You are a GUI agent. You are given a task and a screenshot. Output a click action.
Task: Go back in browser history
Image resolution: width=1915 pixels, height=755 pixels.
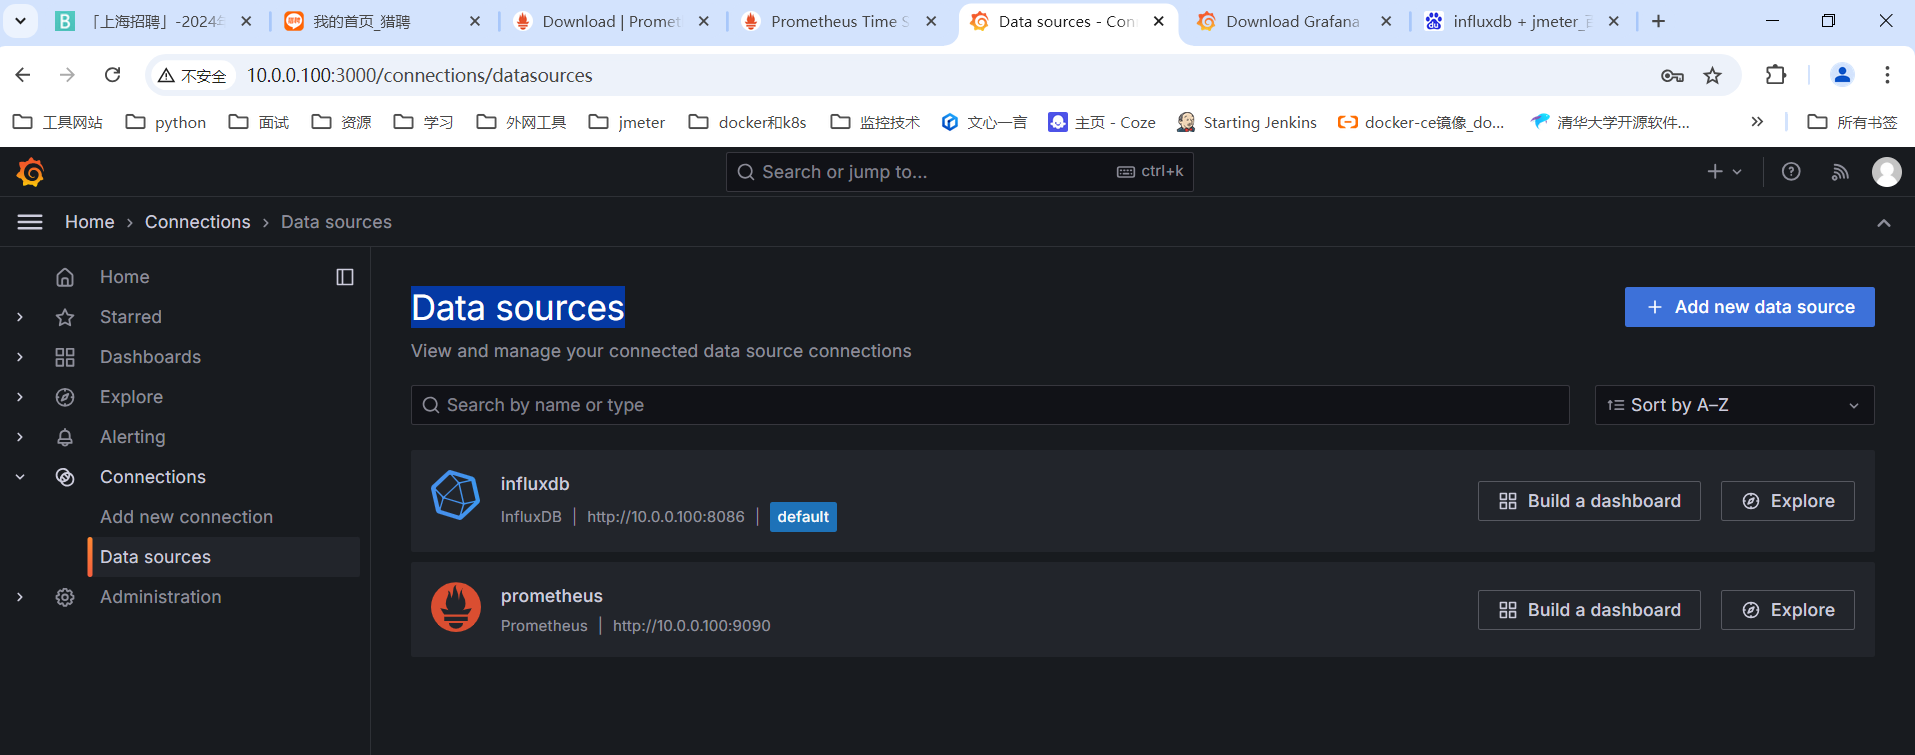click(x=23, y=75)
